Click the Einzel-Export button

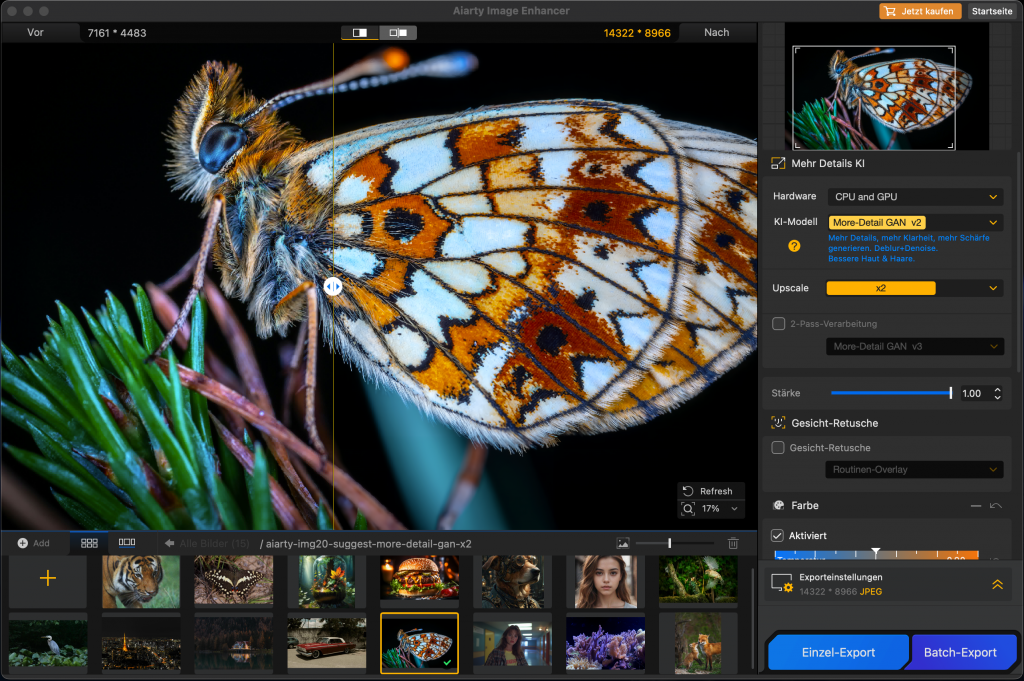click(x=837, y=651)
